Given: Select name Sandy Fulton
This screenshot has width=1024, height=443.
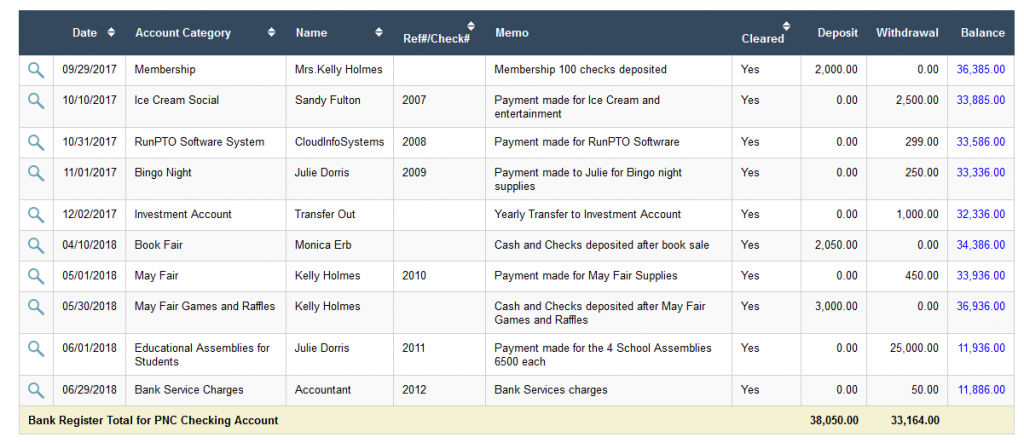Looking at the screenshot, I should click(327, 100).
